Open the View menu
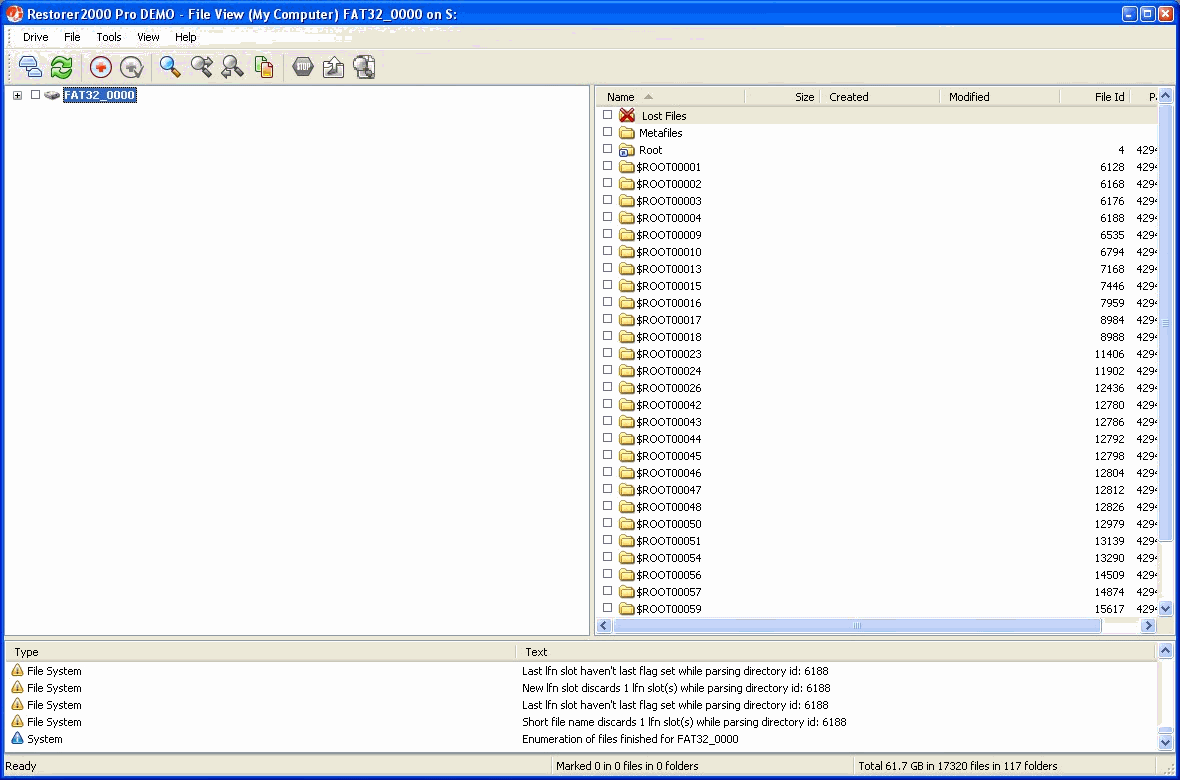Viewport: 1180px width, 780px height. [148, 37]
